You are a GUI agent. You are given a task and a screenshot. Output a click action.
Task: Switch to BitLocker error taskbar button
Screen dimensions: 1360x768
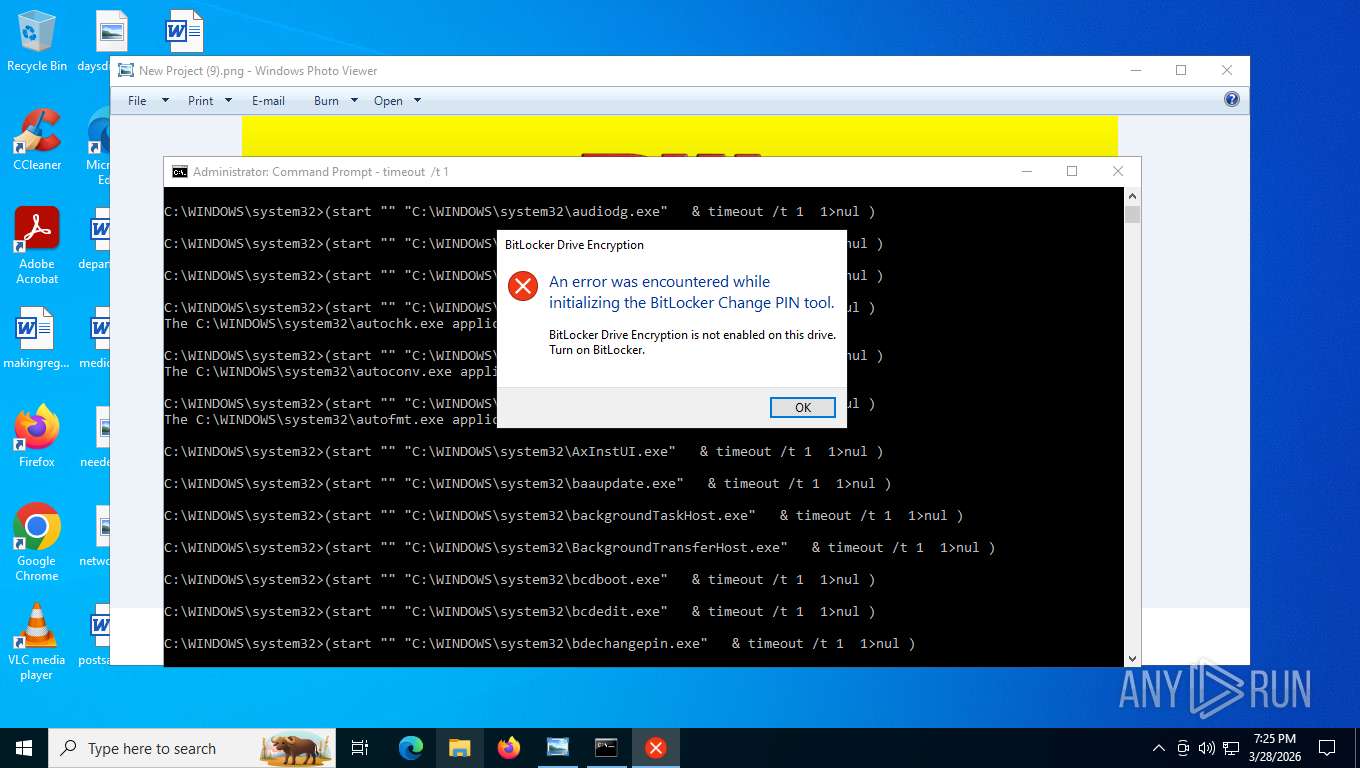tap(656, 748)
